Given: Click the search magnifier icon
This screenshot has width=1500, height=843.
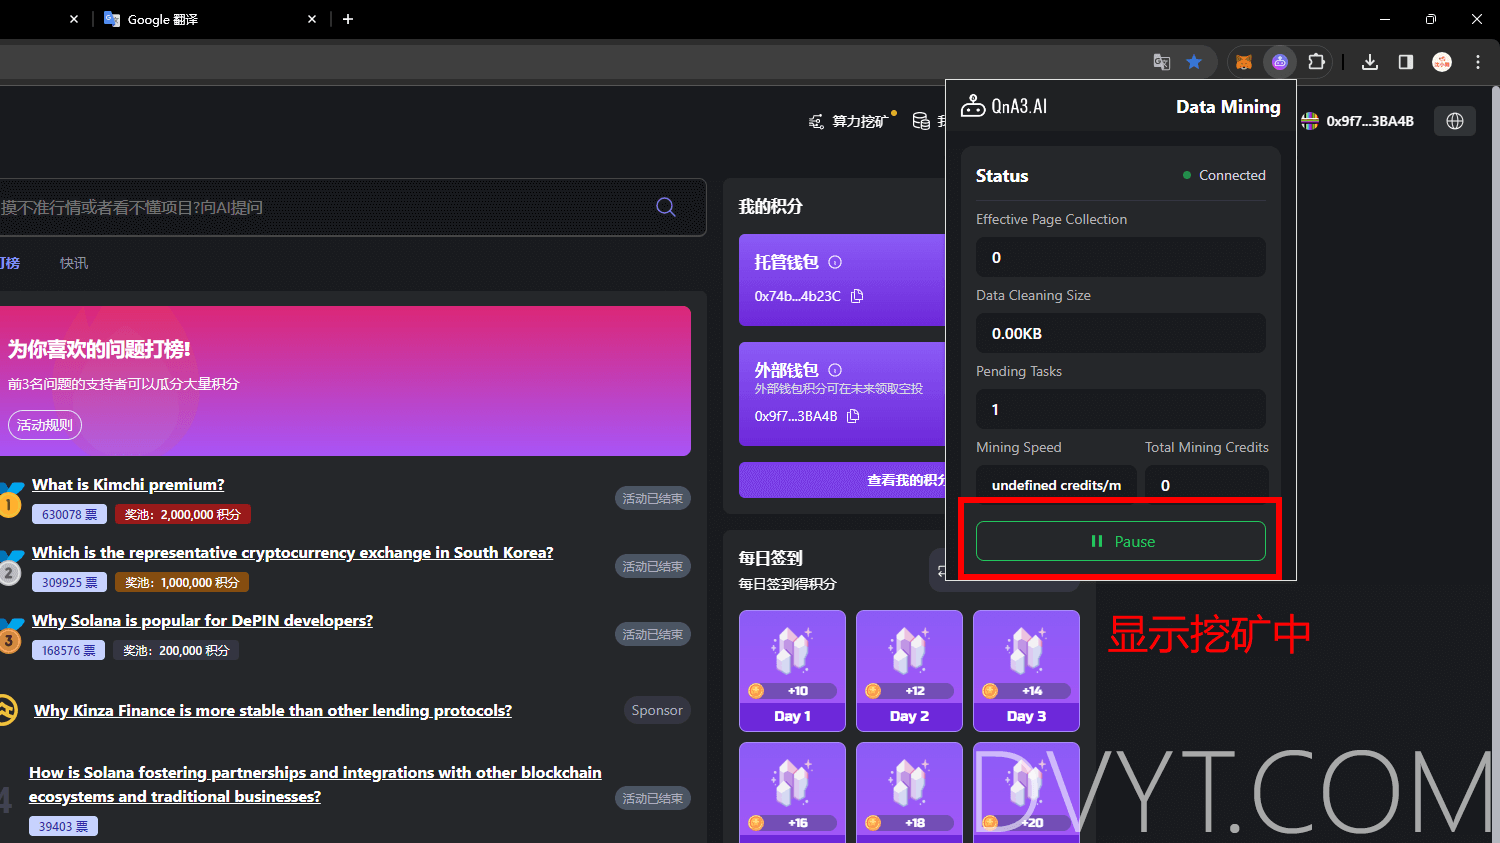Looking at the screenshot, I should pyautogui.click(x=666, y=207).
